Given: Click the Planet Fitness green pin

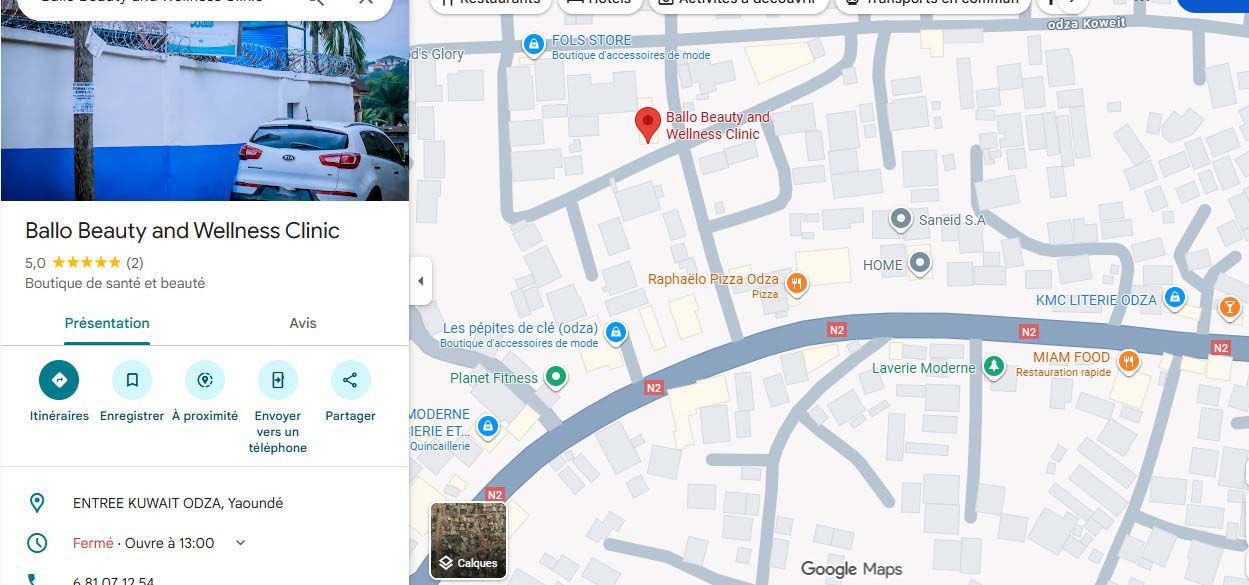Looking at the screenshot, I should point(556,377).
